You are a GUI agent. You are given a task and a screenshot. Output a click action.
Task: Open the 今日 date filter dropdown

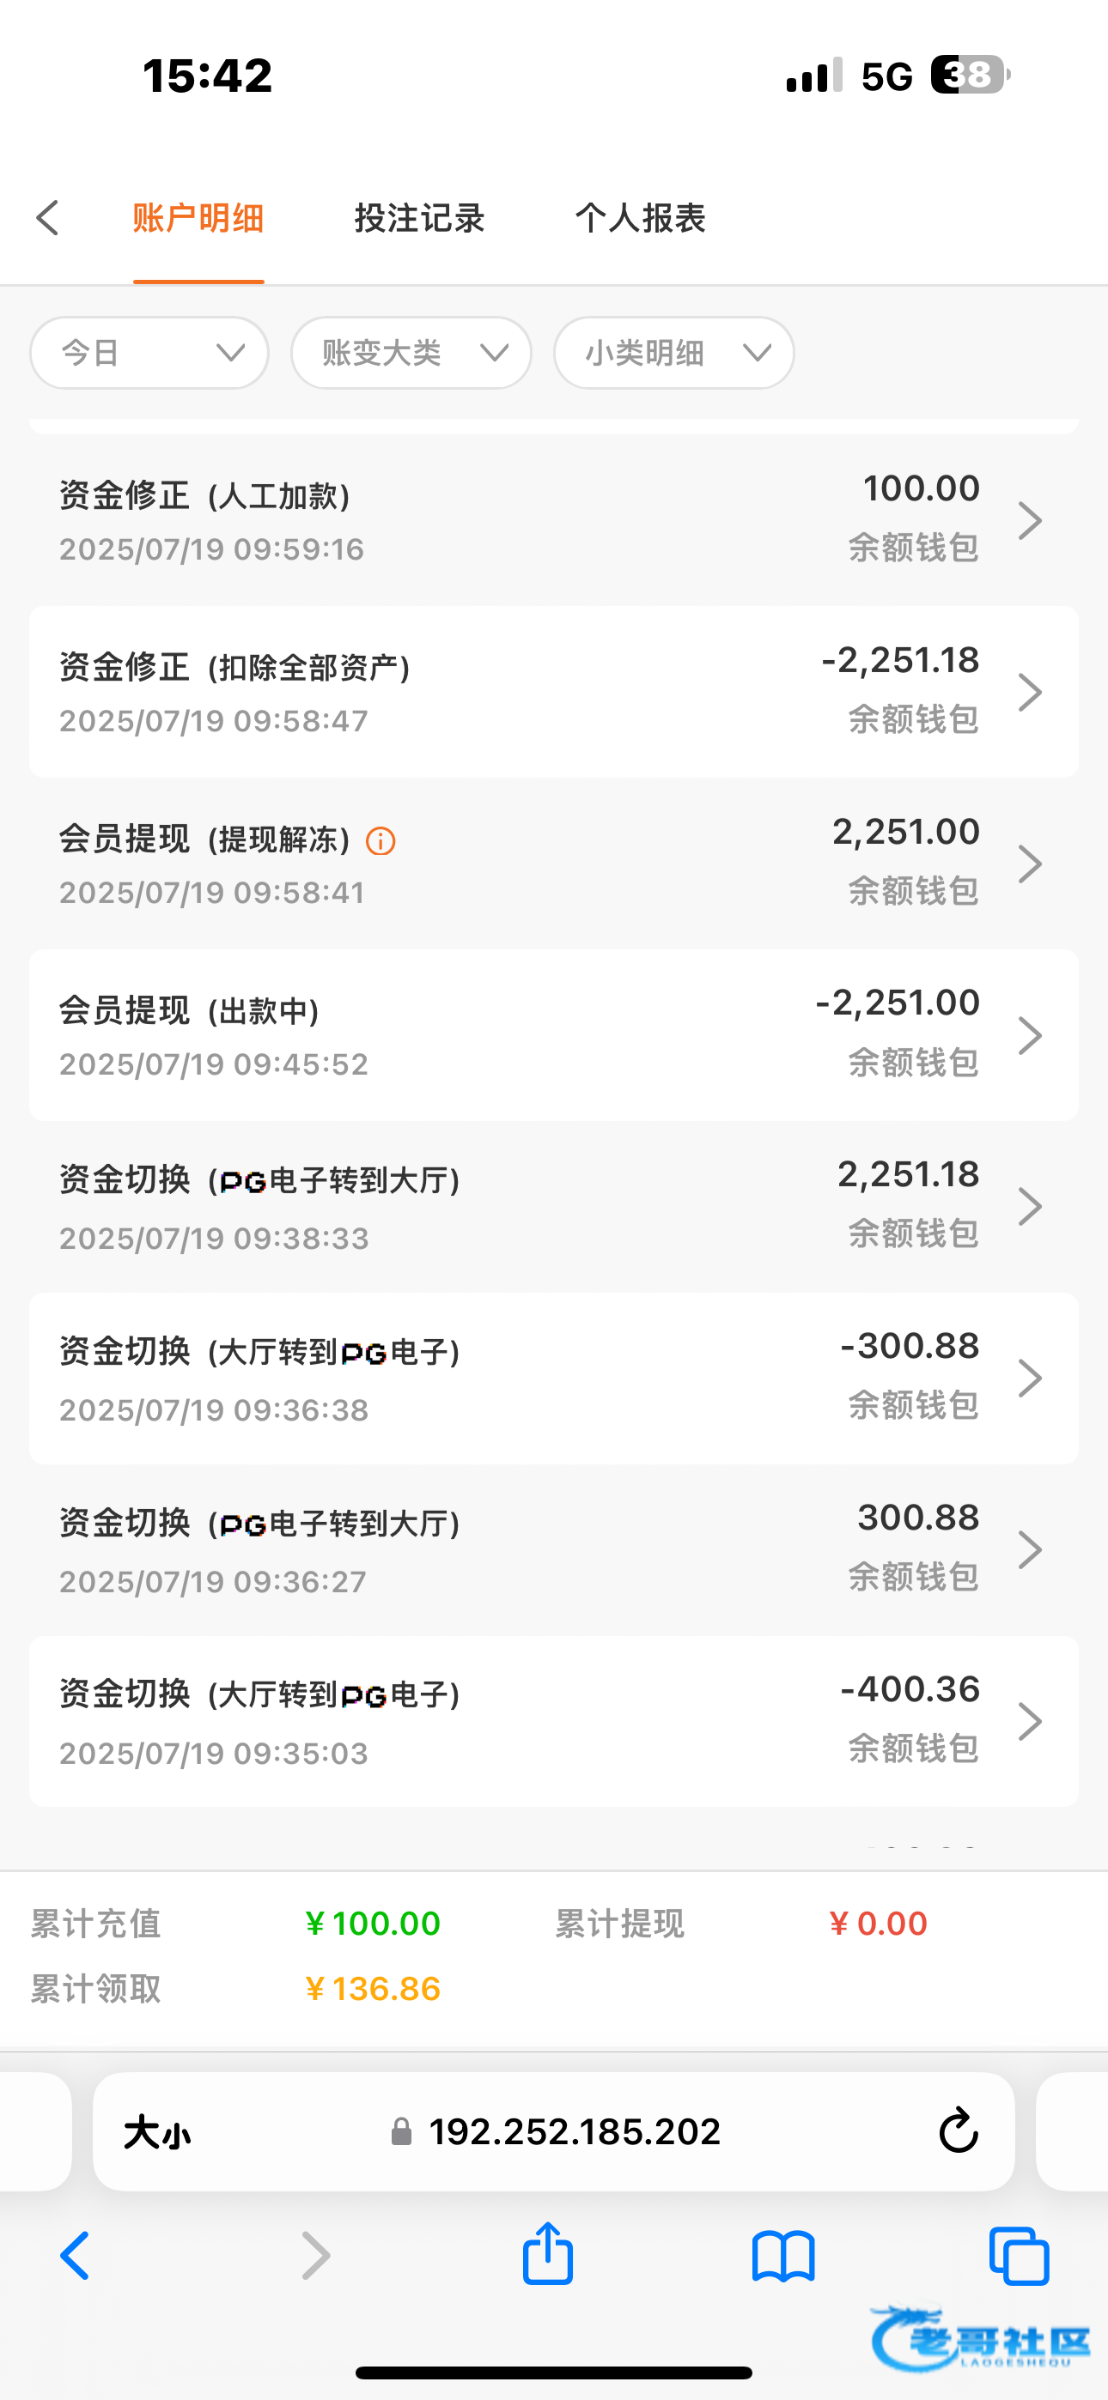150,353
